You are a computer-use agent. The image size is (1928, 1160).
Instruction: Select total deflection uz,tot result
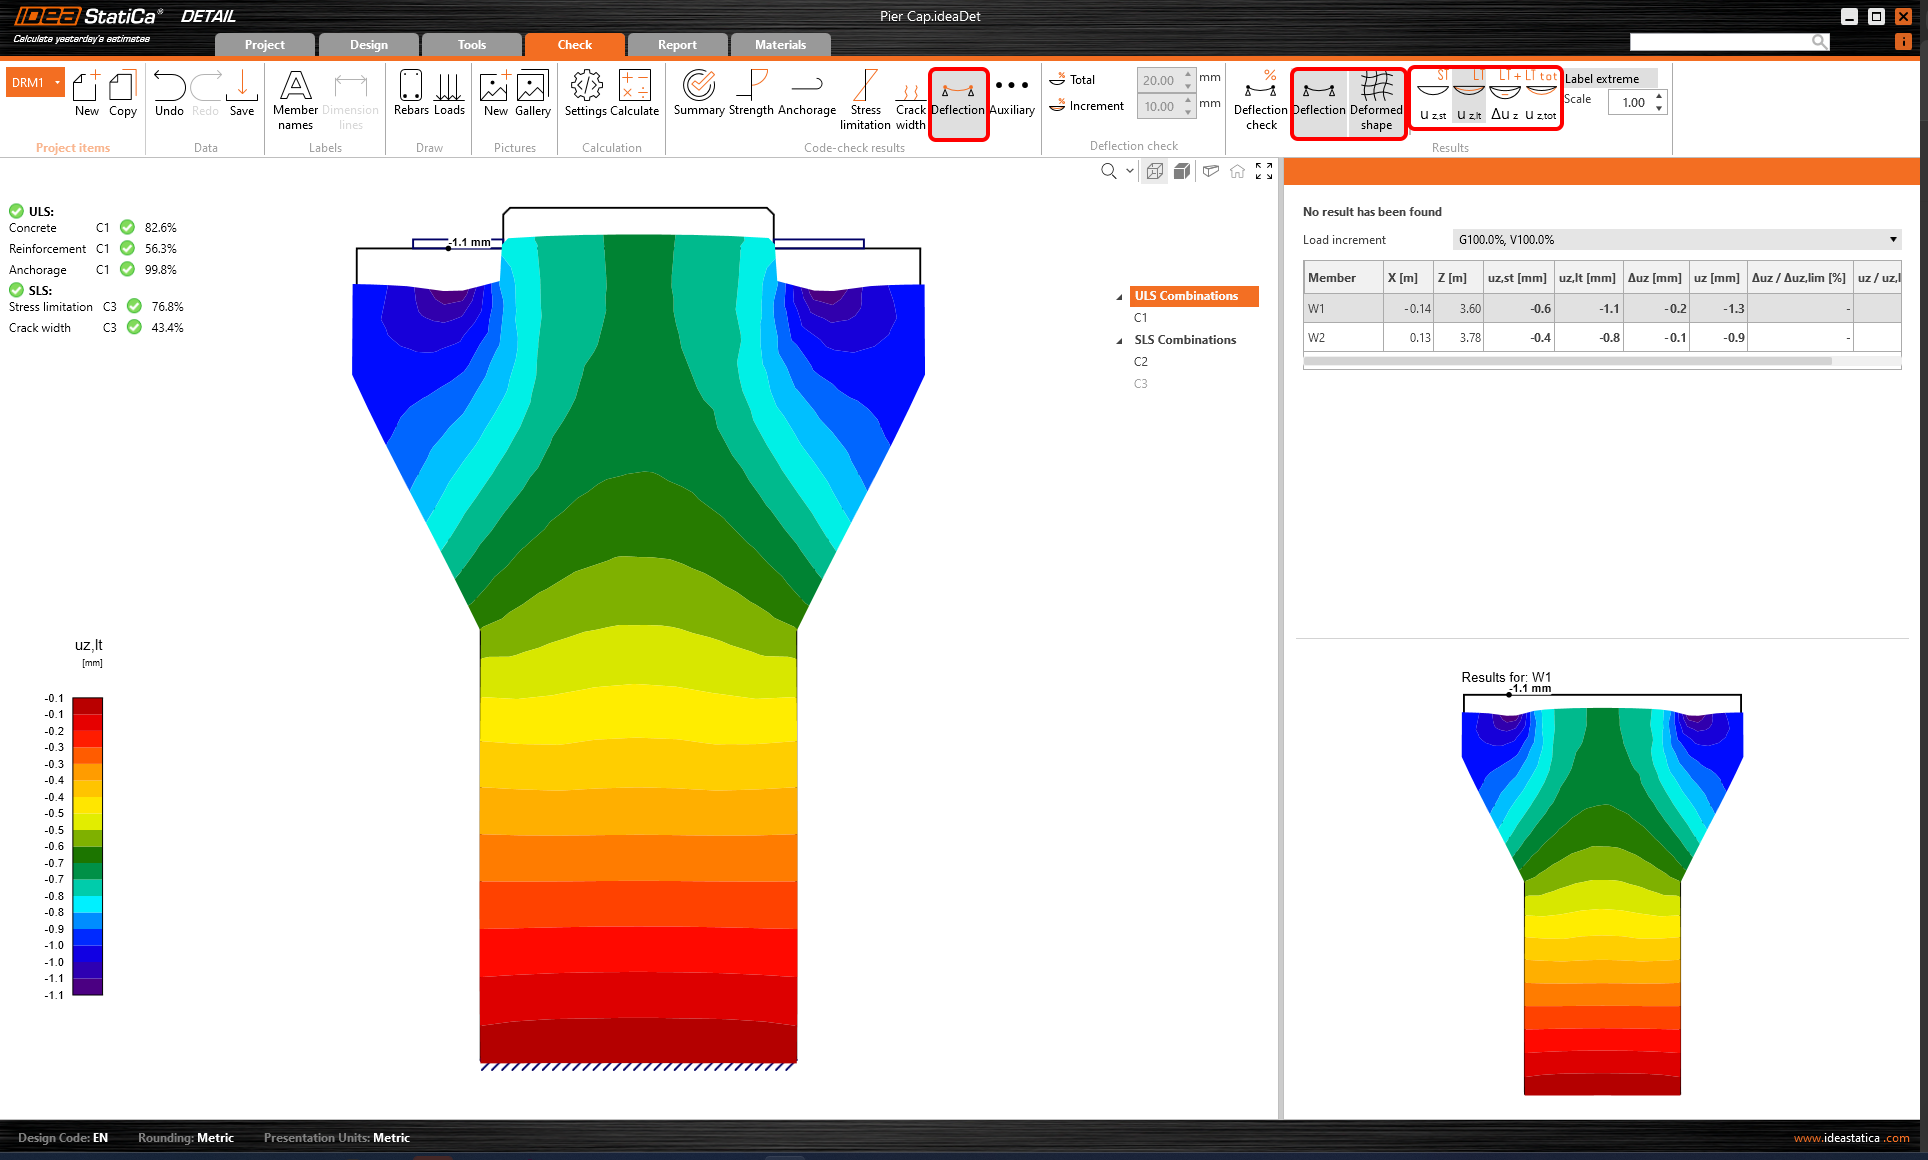[1541, 99]
